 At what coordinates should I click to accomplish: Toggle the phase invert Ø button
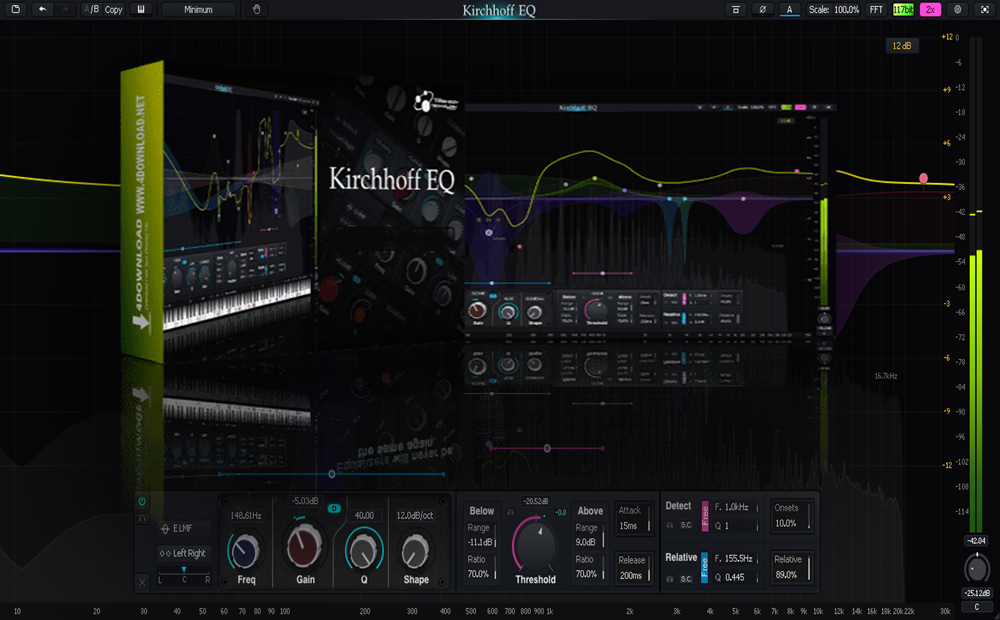coord(762,10)
